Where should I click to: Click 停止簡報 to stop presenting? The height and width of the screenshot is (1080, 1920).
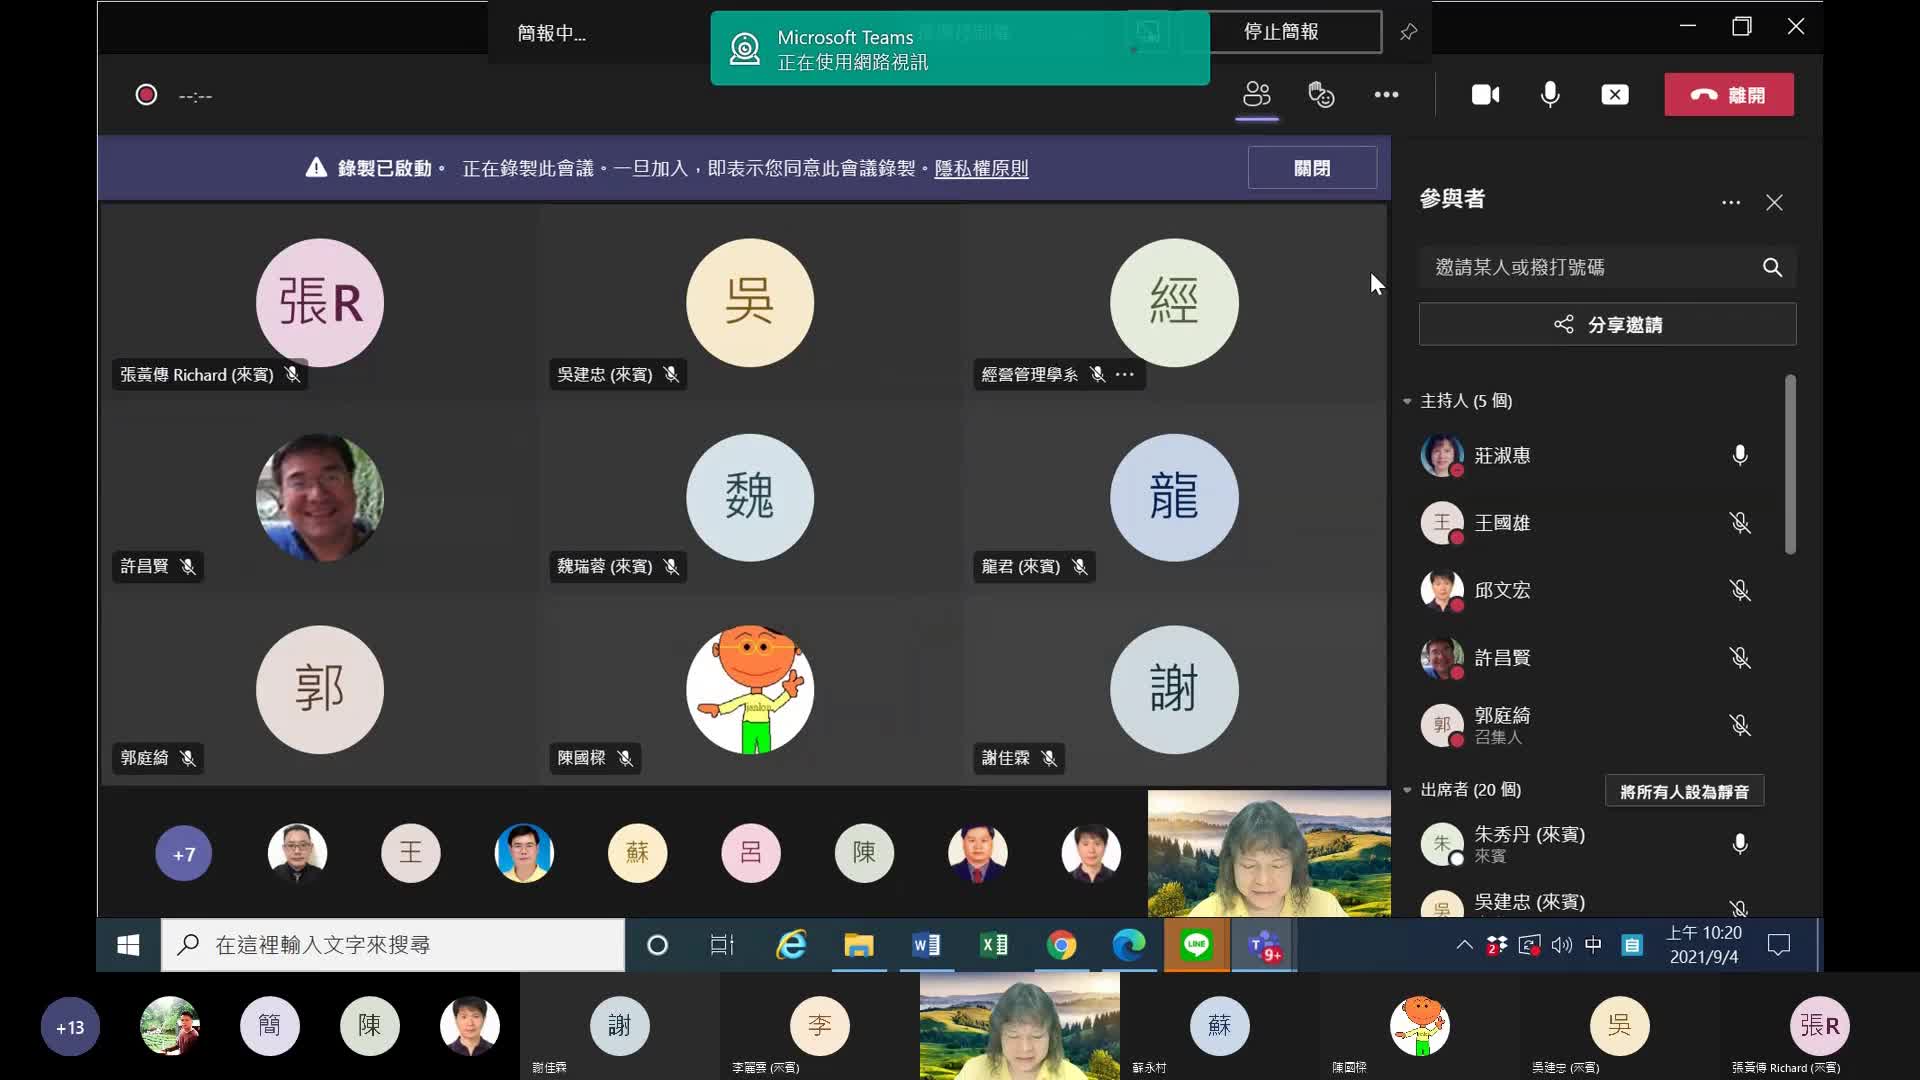pos(1281,32)
